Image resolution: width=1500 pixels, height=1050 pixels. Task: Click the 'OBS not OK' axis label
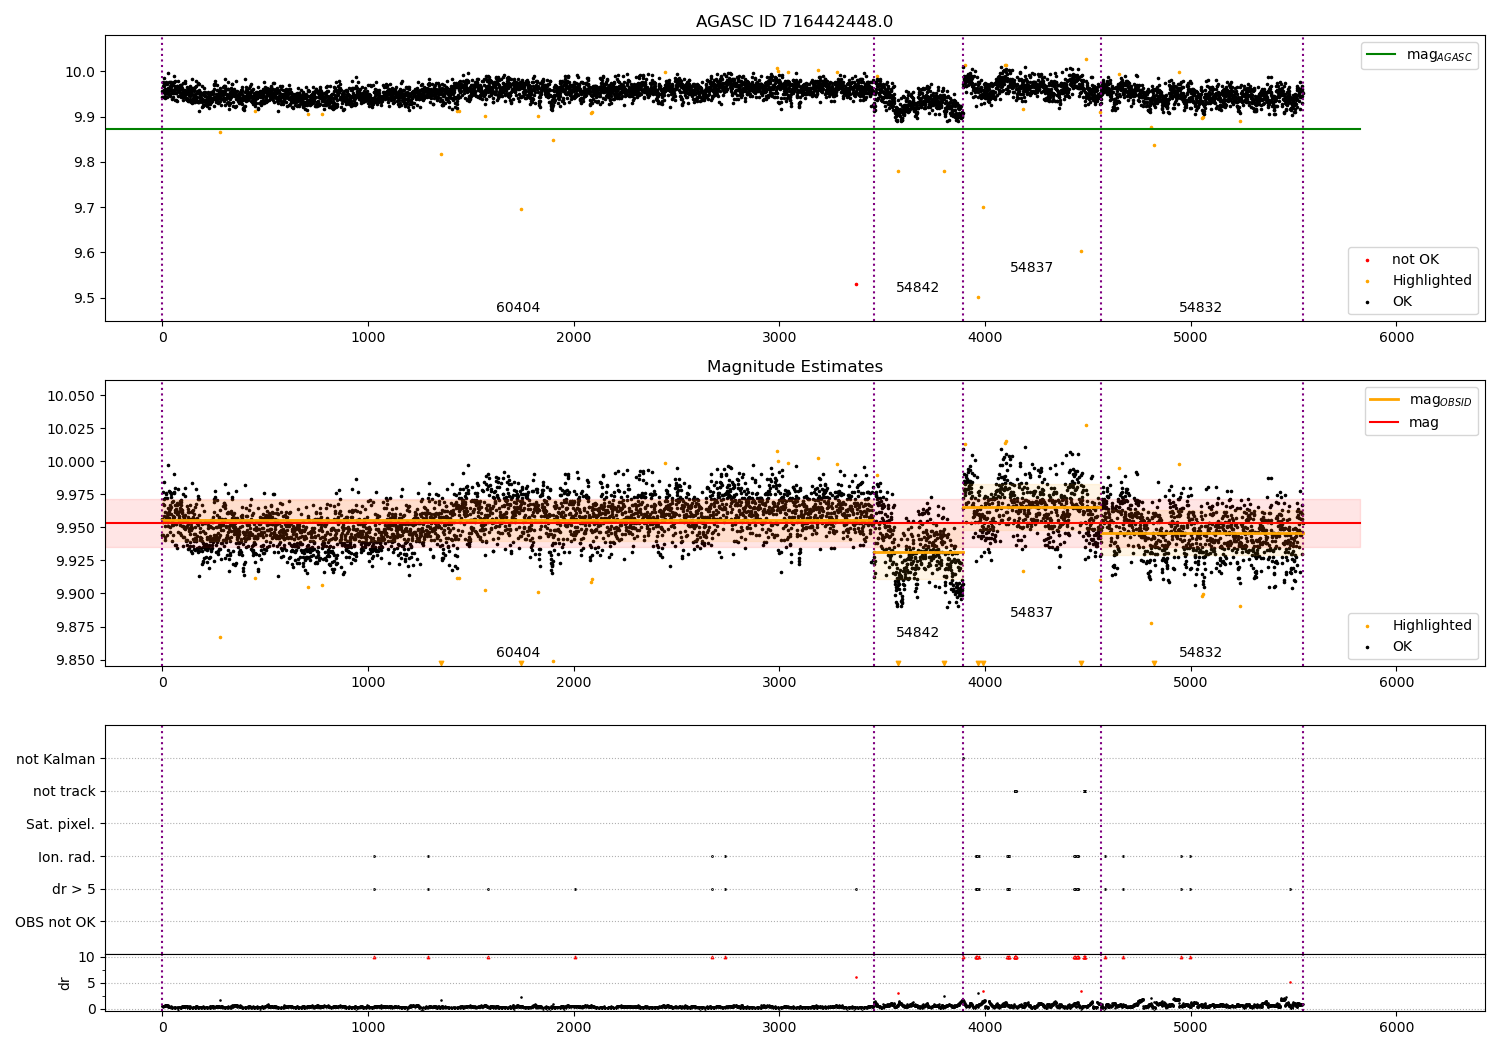(56, 923)
